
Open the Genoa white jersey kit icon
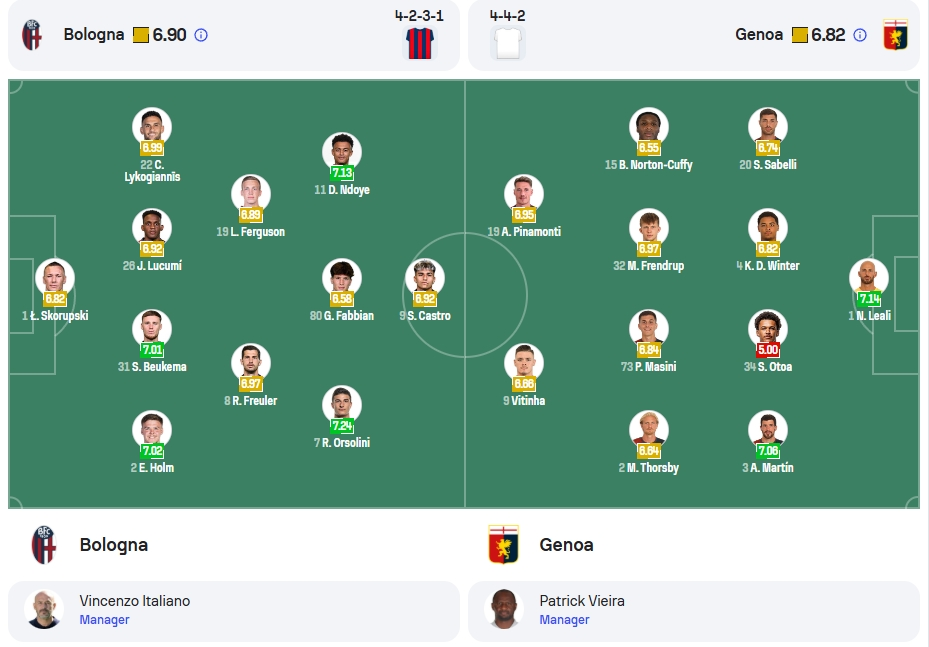pos(508,43)
